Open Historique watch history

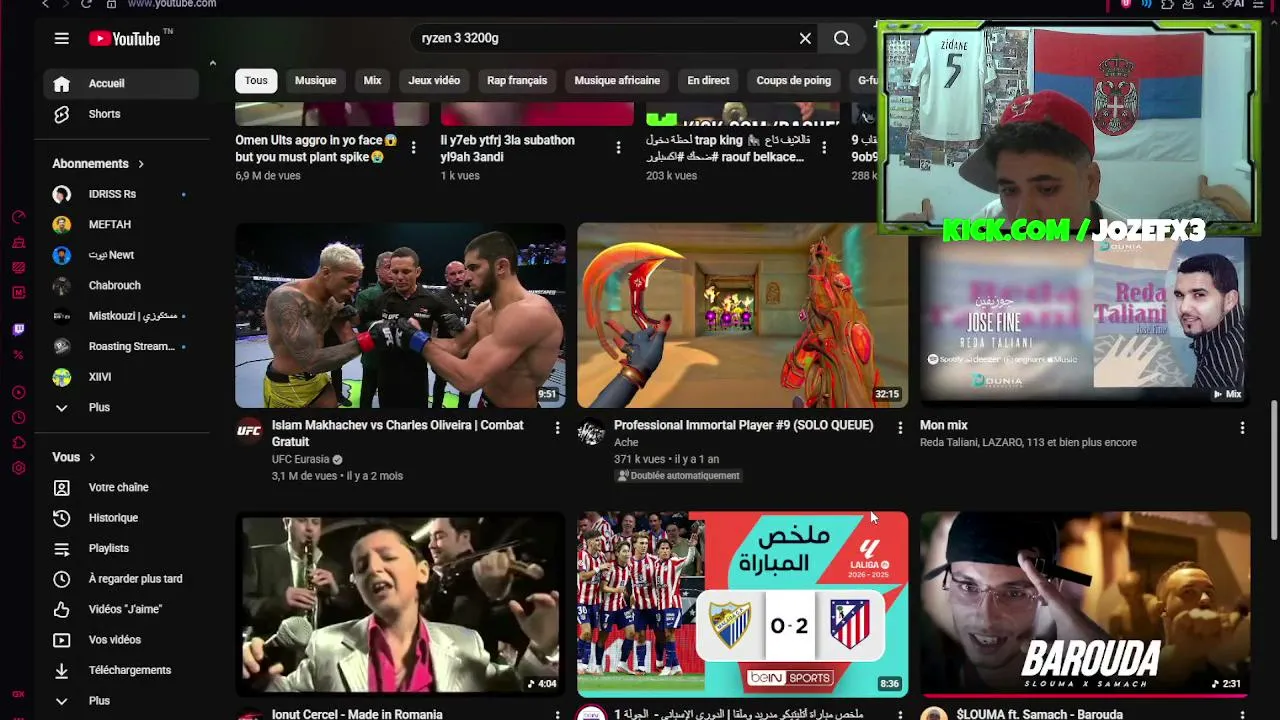(x=121, y=518)
